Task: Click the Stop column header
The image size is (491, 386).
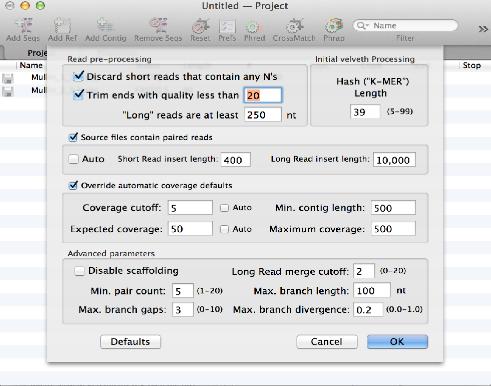Action: click(x=472, y=65)
